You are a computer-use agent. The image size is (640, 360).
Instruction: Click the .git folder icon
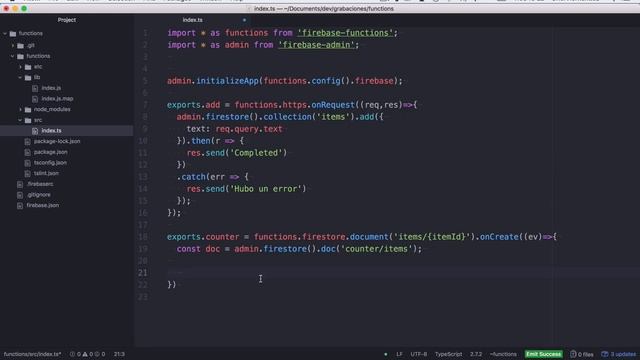pyautogui.click(x=20, y=46)
